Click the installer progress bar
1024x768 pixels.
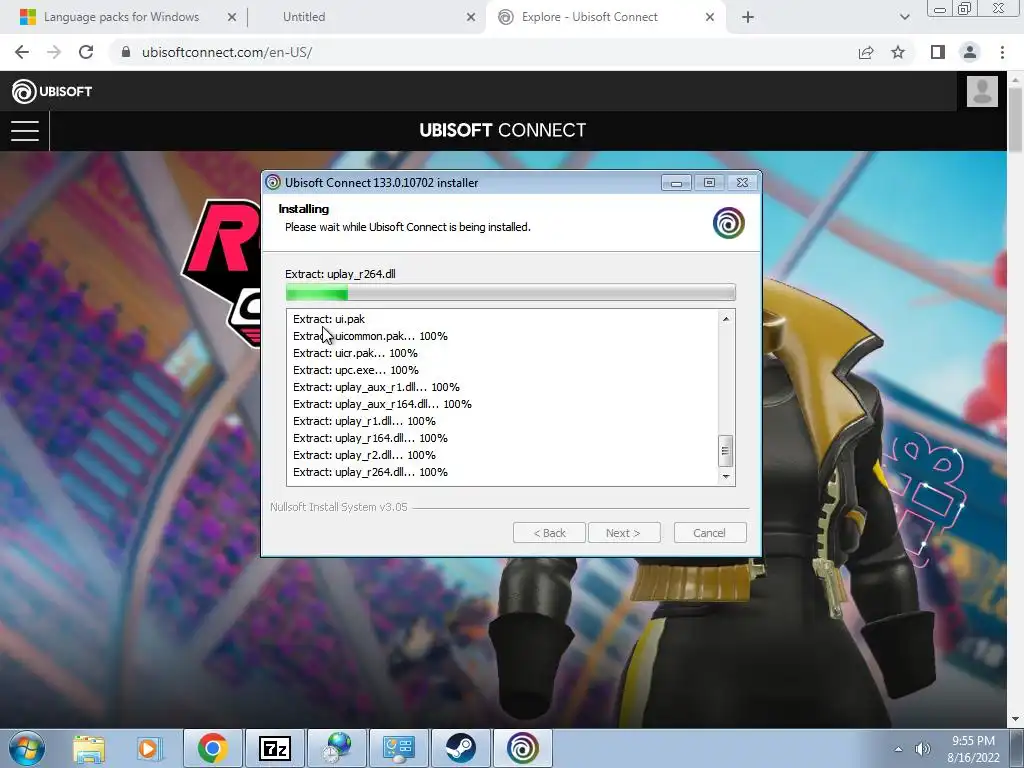click(x=511, y=293)
